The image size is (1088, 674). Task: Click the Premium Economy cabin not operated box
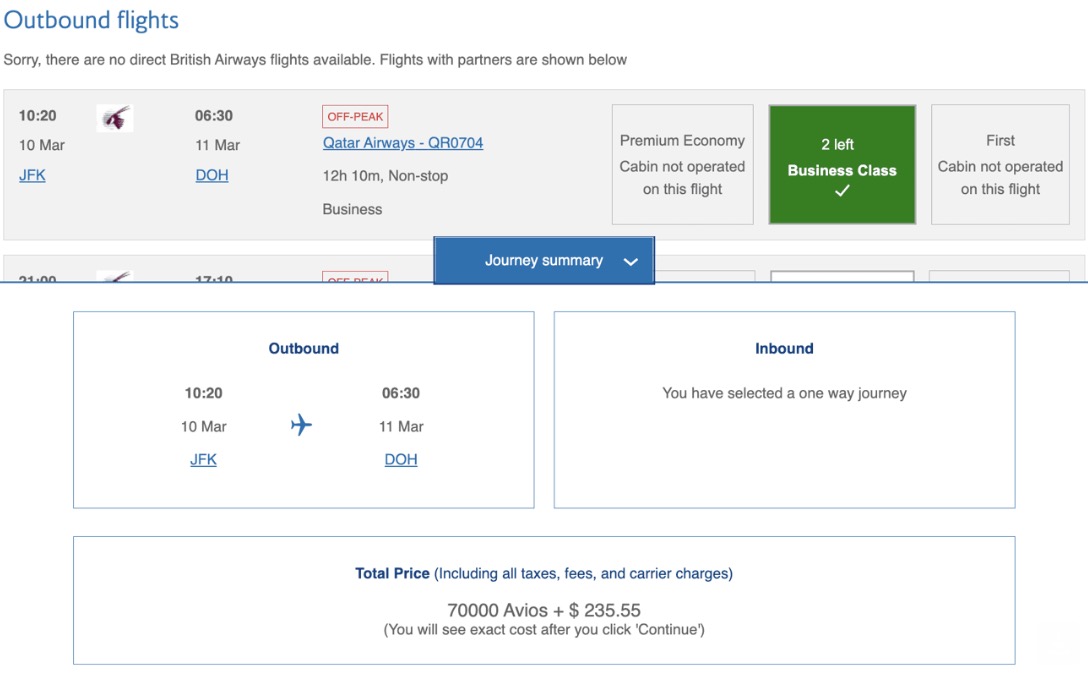682,165
